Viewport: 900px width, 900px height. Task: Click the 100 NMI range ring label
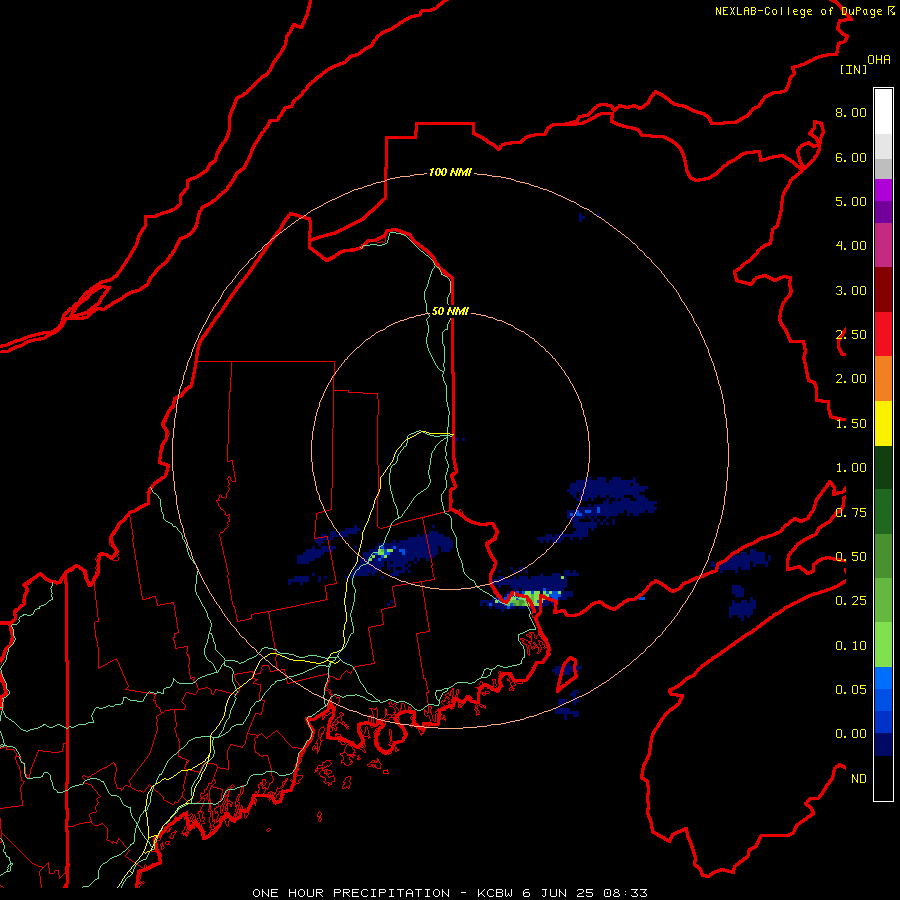[x=450, y=172]
